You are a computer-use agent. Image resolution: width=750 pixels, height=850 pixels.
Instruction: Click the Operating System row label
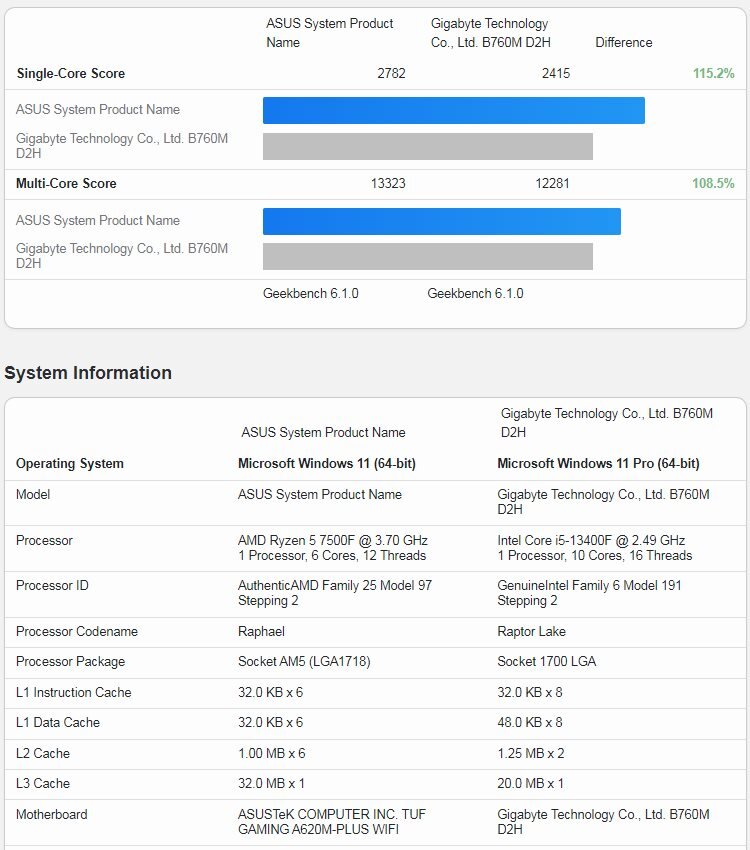coord(69,463)
